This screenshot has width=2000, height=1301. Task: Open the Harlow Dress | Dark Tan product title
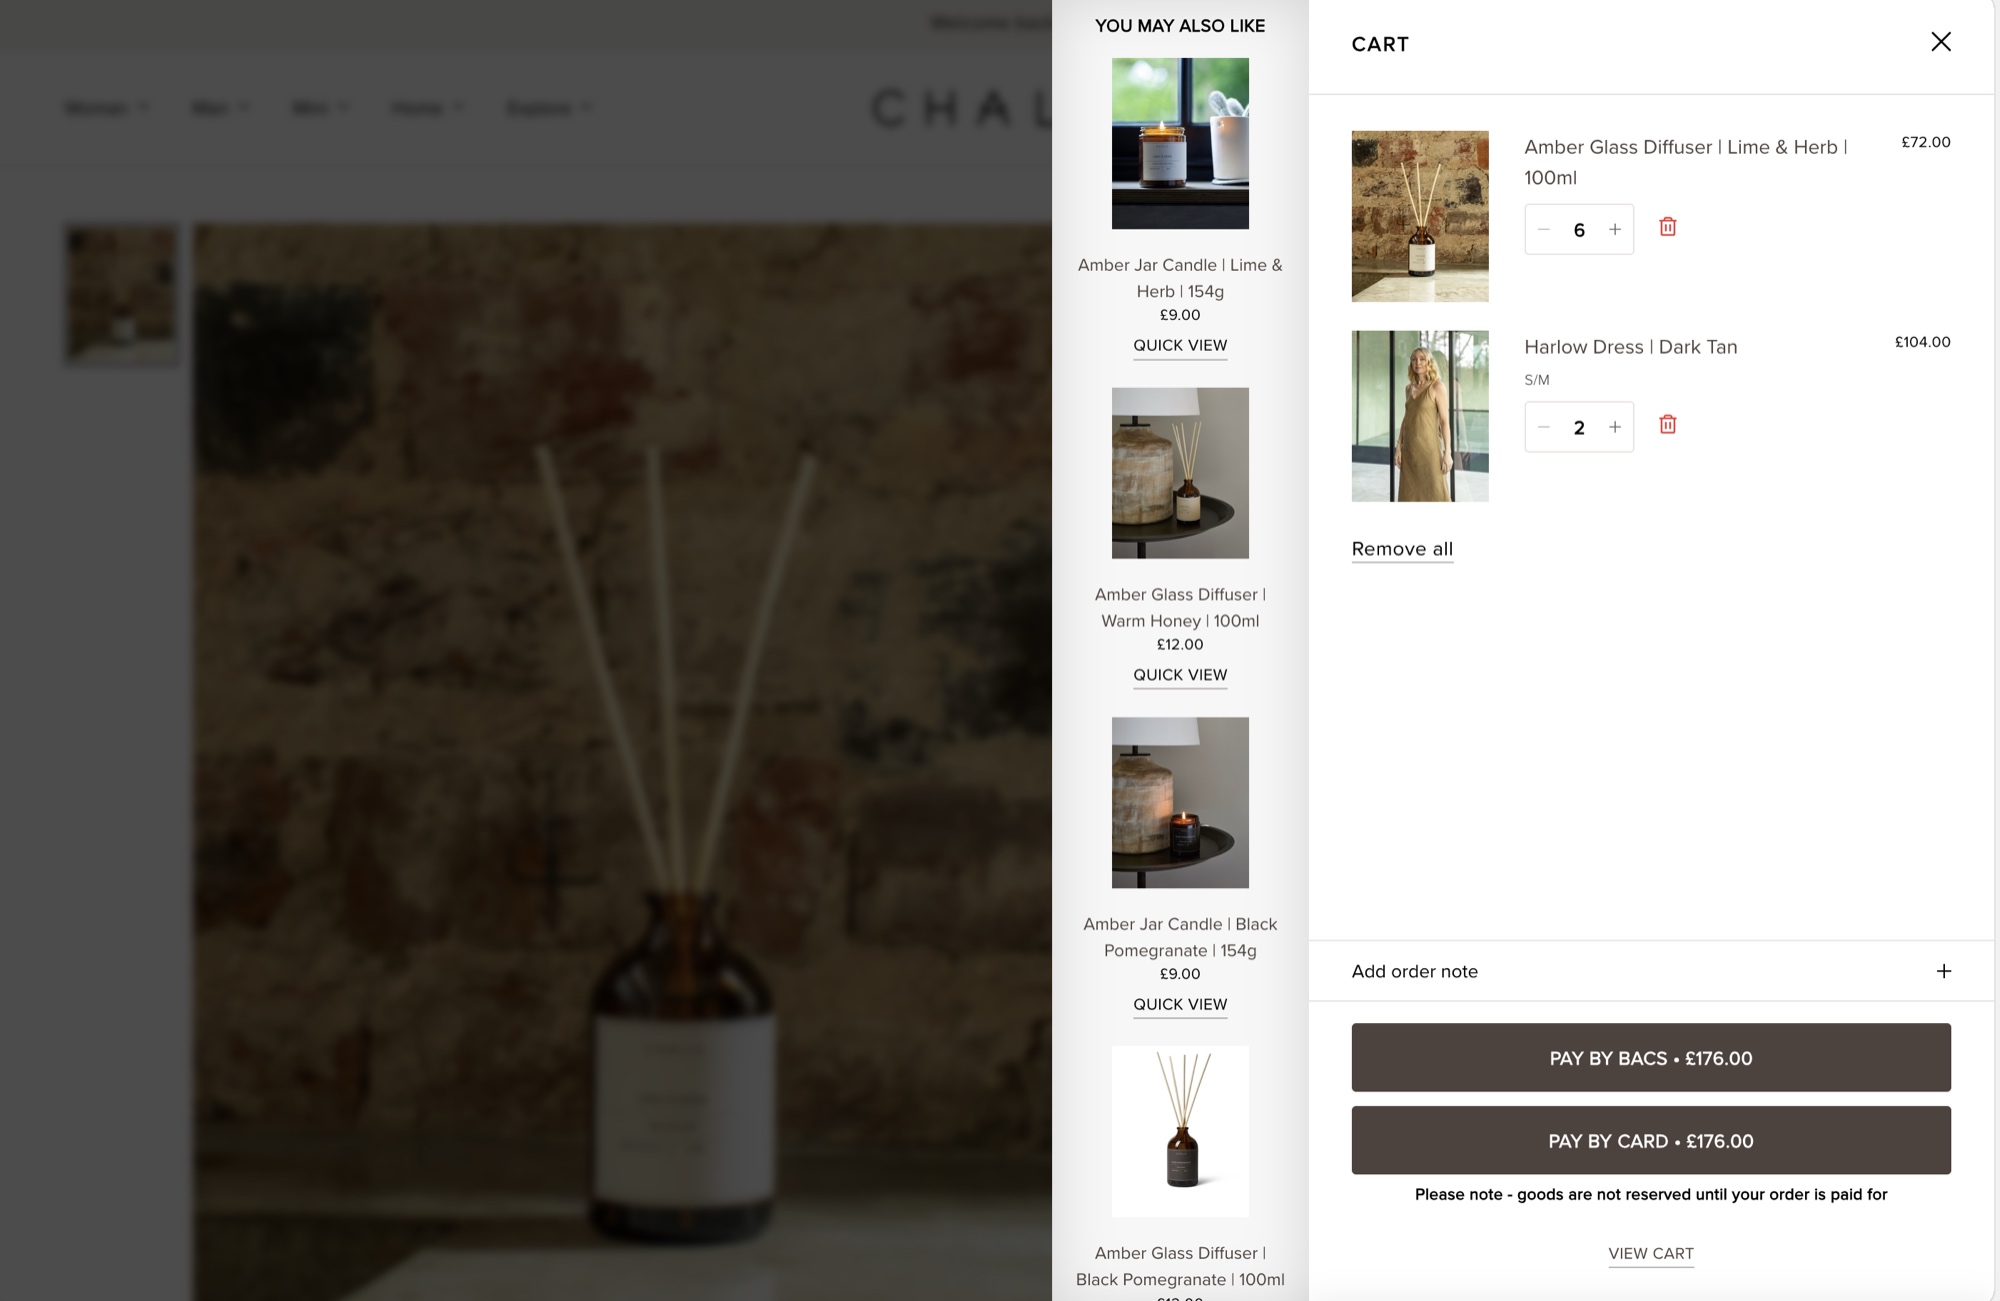1630,347
